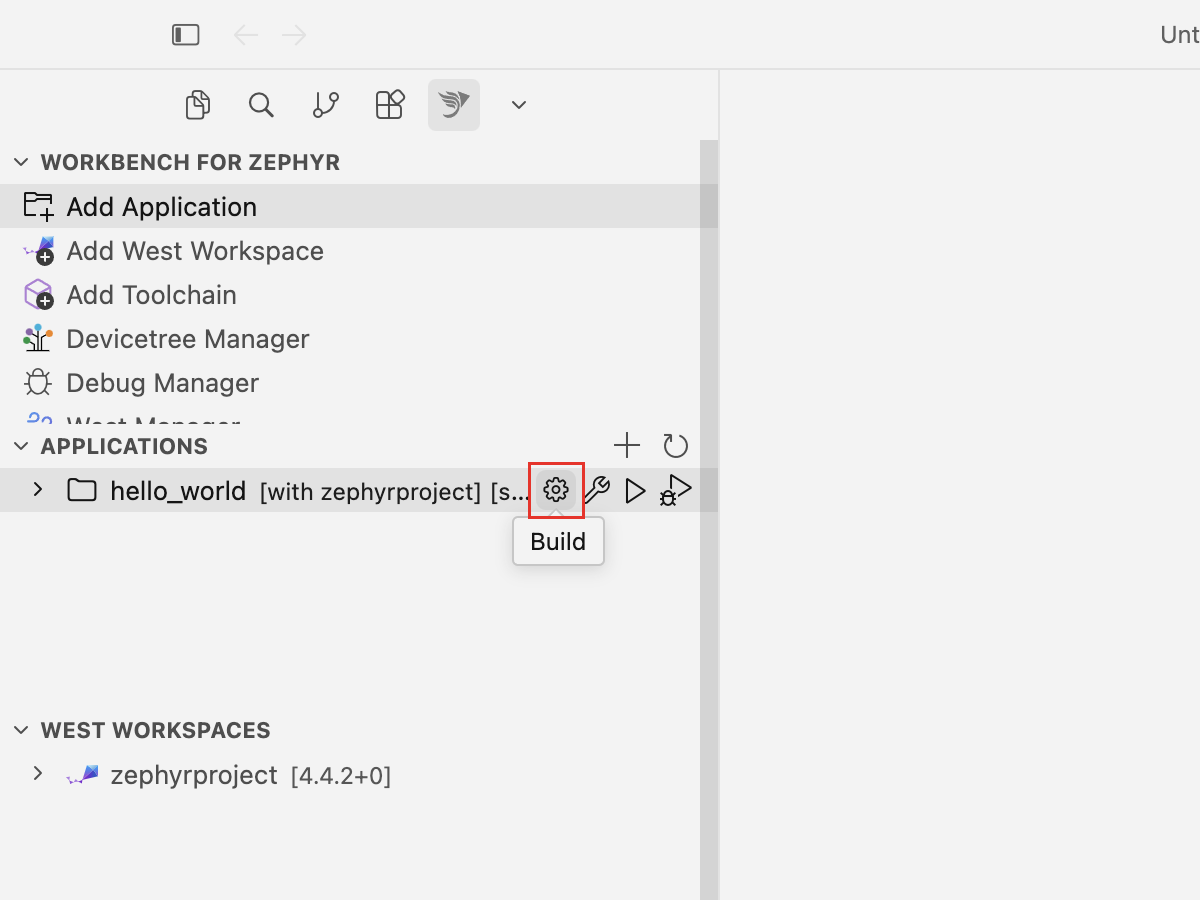This screenshot has width=1200, height=900.
Task: Debug hello_world with the bug-play icon
Action: pyautogui.click(x=676, y=490)
